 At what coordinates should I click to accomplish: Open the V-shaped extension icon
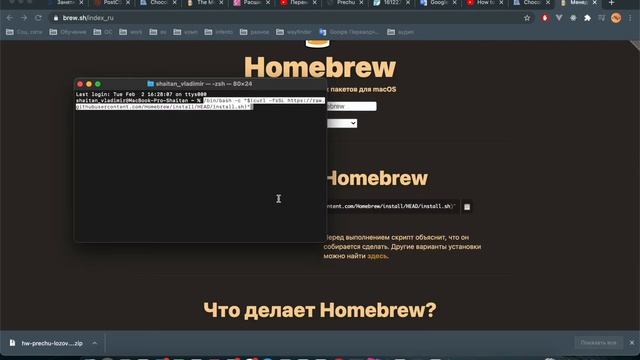pos(559,18)
